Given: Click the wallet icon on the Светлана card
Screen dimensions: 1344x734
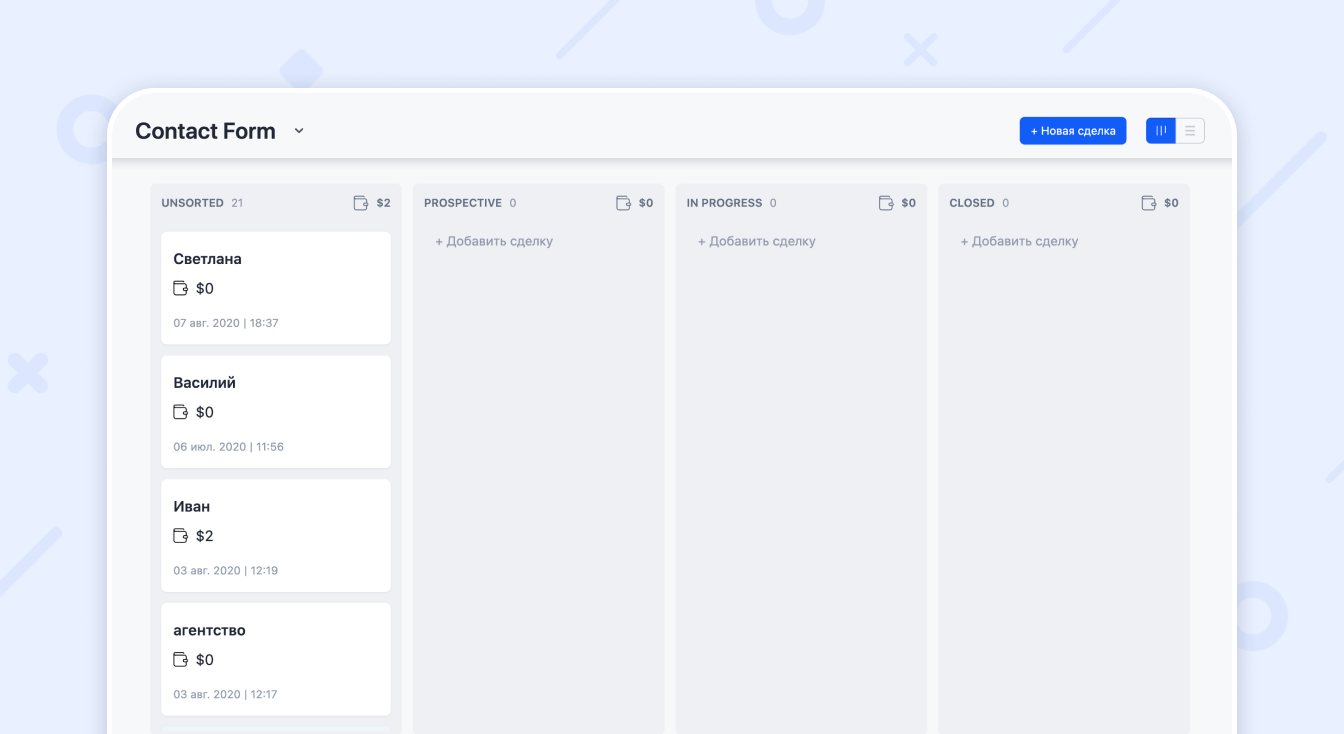Looking at the screenshot, I should (x=180, y=288).
